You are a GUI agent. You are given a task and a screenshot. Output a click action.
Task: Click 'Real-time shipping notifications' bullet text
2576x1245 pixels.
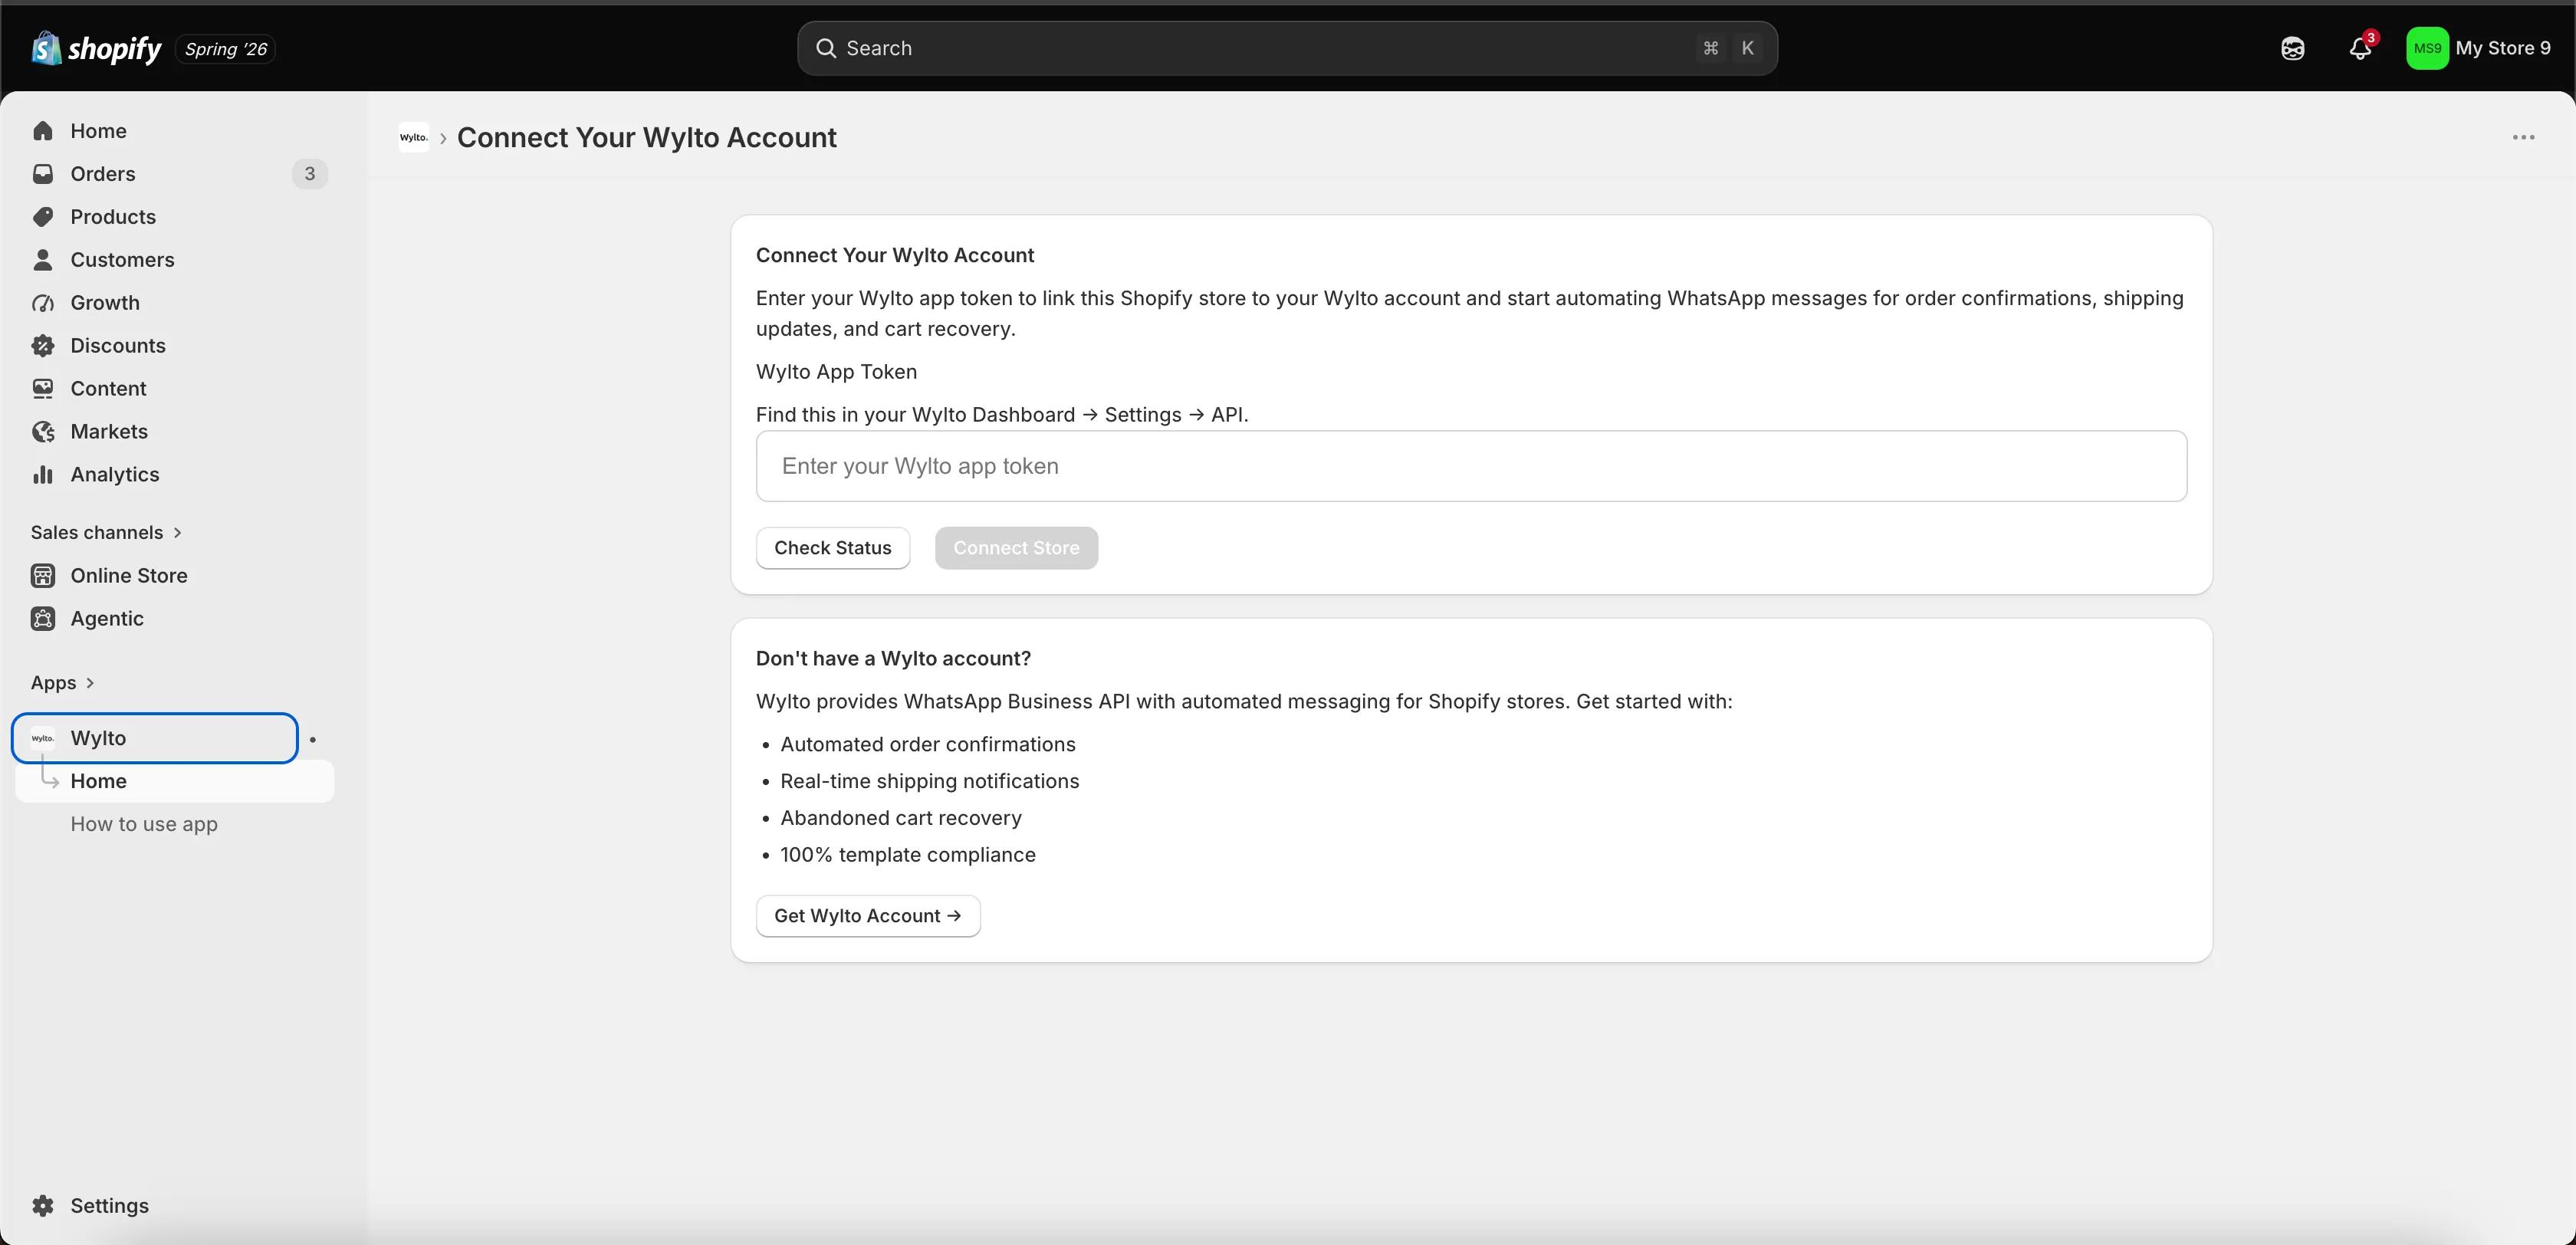click(x=930, y=782)
